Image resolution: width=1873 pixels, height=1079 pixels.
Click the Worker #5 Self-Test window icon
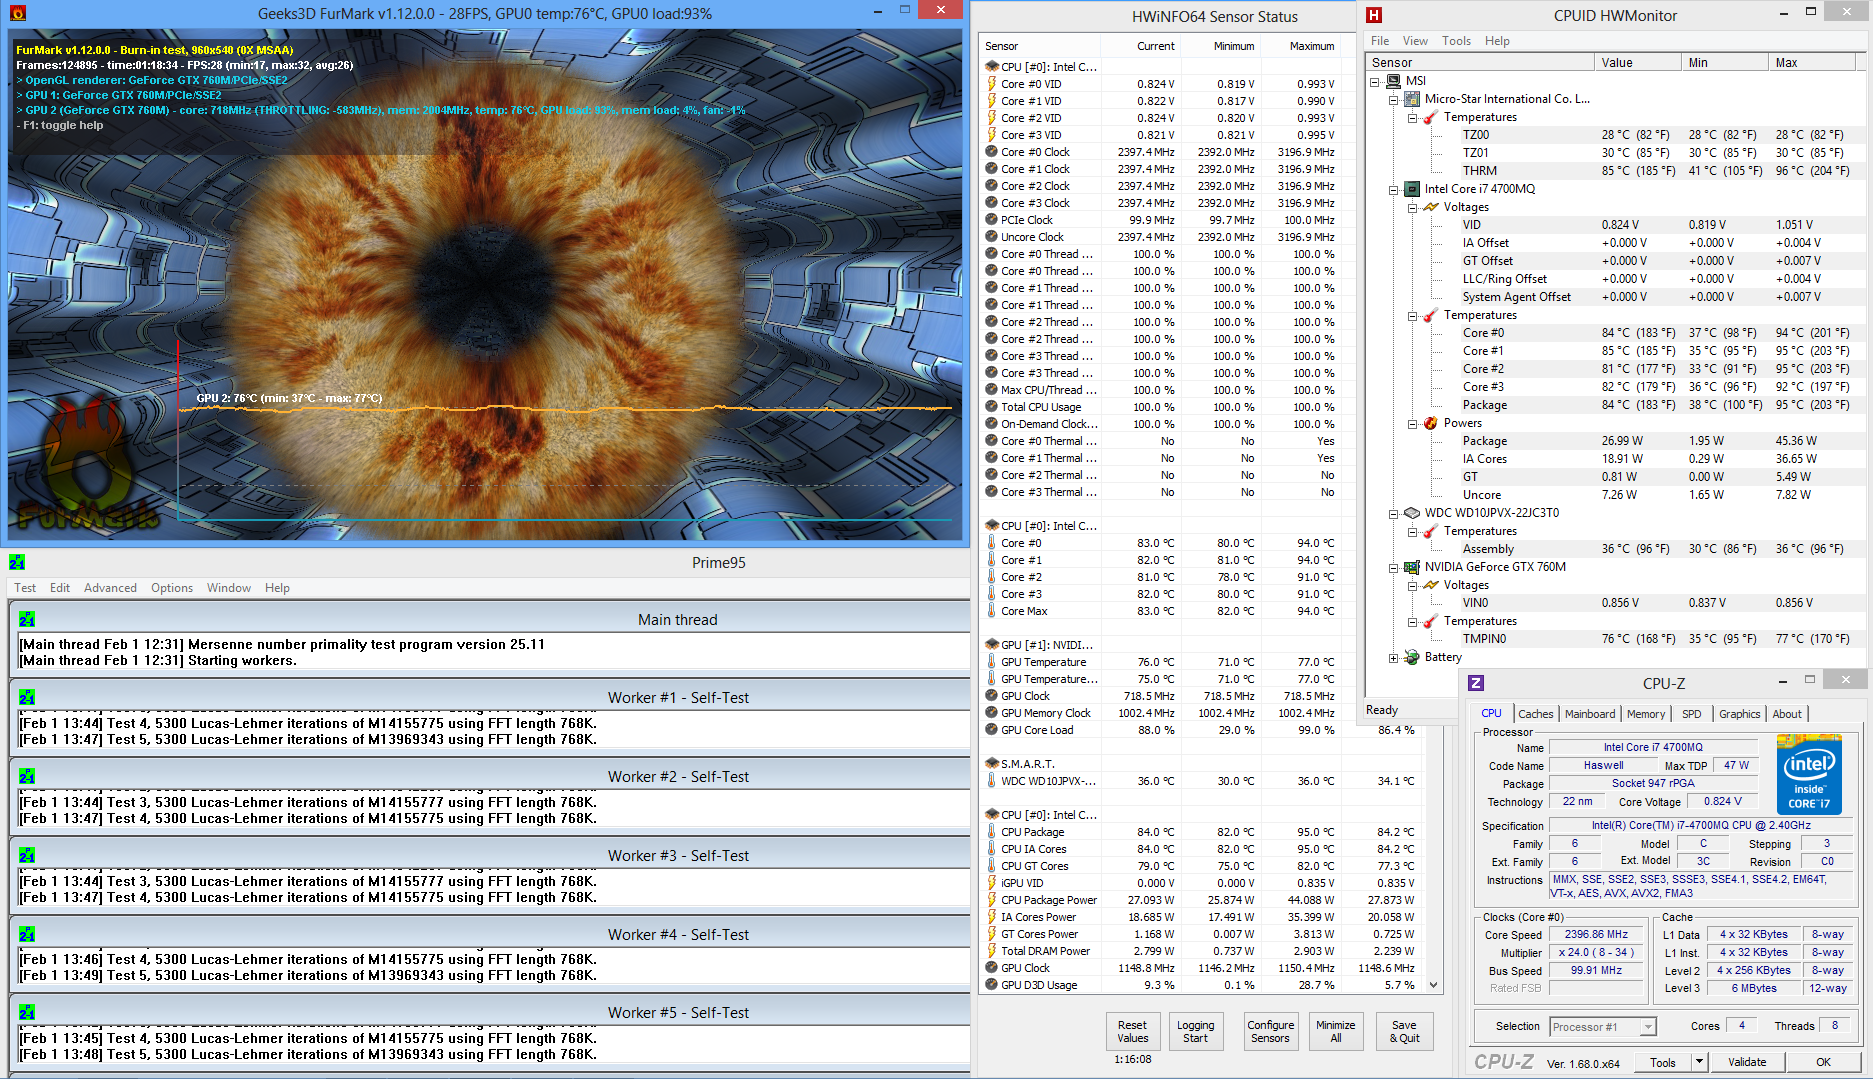click(x=27, y=1012)
